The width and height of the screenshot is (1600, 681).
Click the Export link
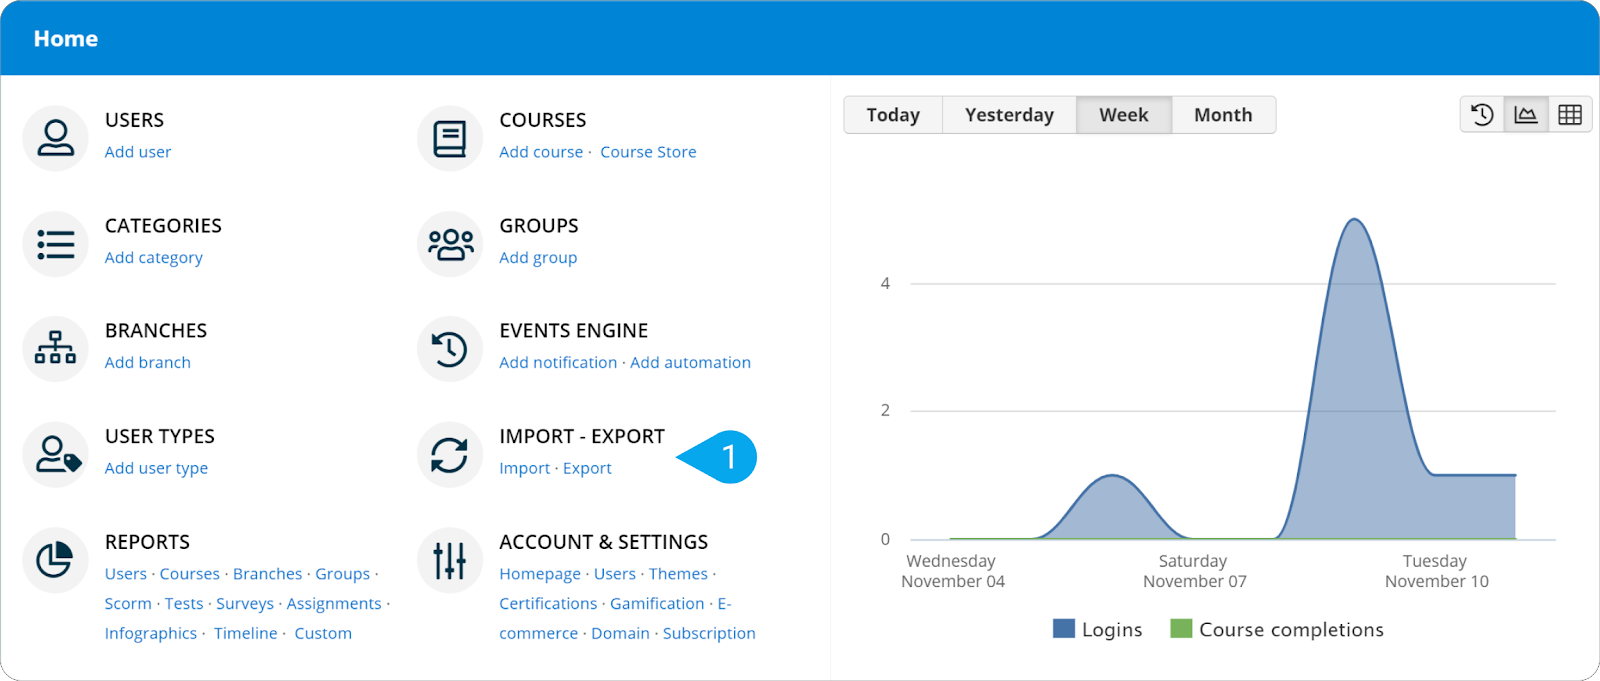pyautogui.click(x=587, y=468)
